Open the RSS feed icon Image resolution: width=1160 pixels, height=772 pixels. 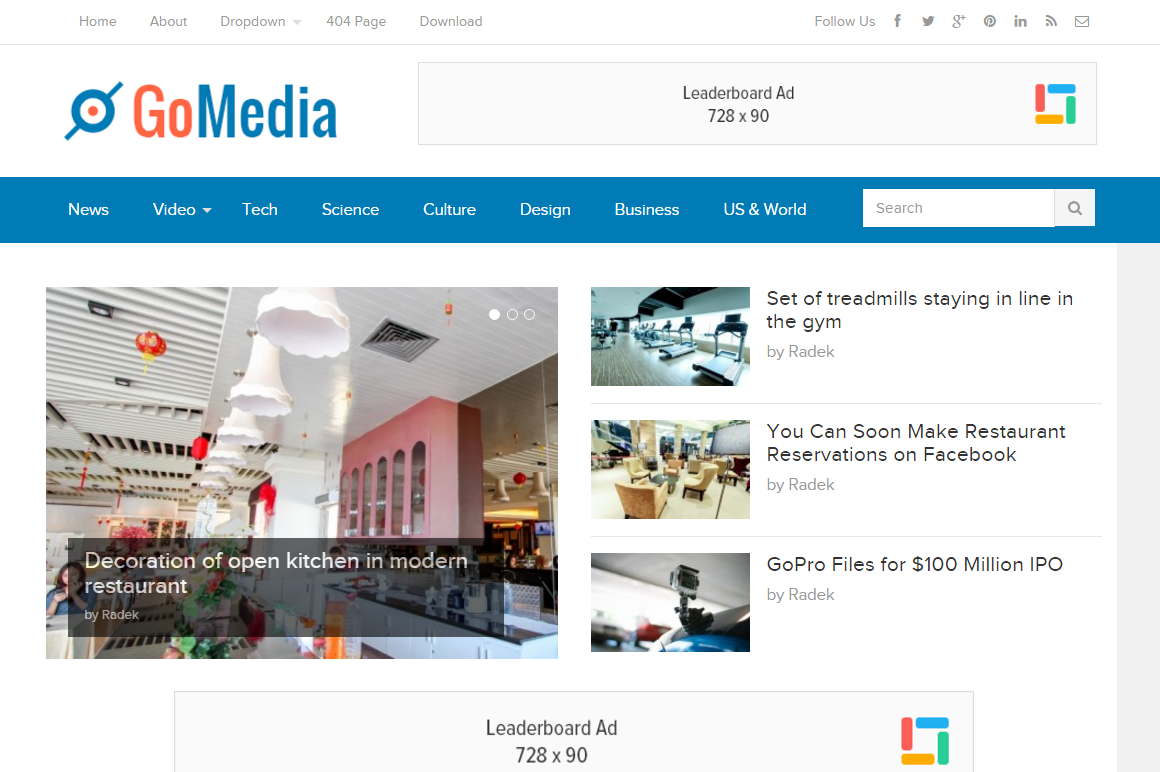pyautogui.click(x=1051, y=21)
